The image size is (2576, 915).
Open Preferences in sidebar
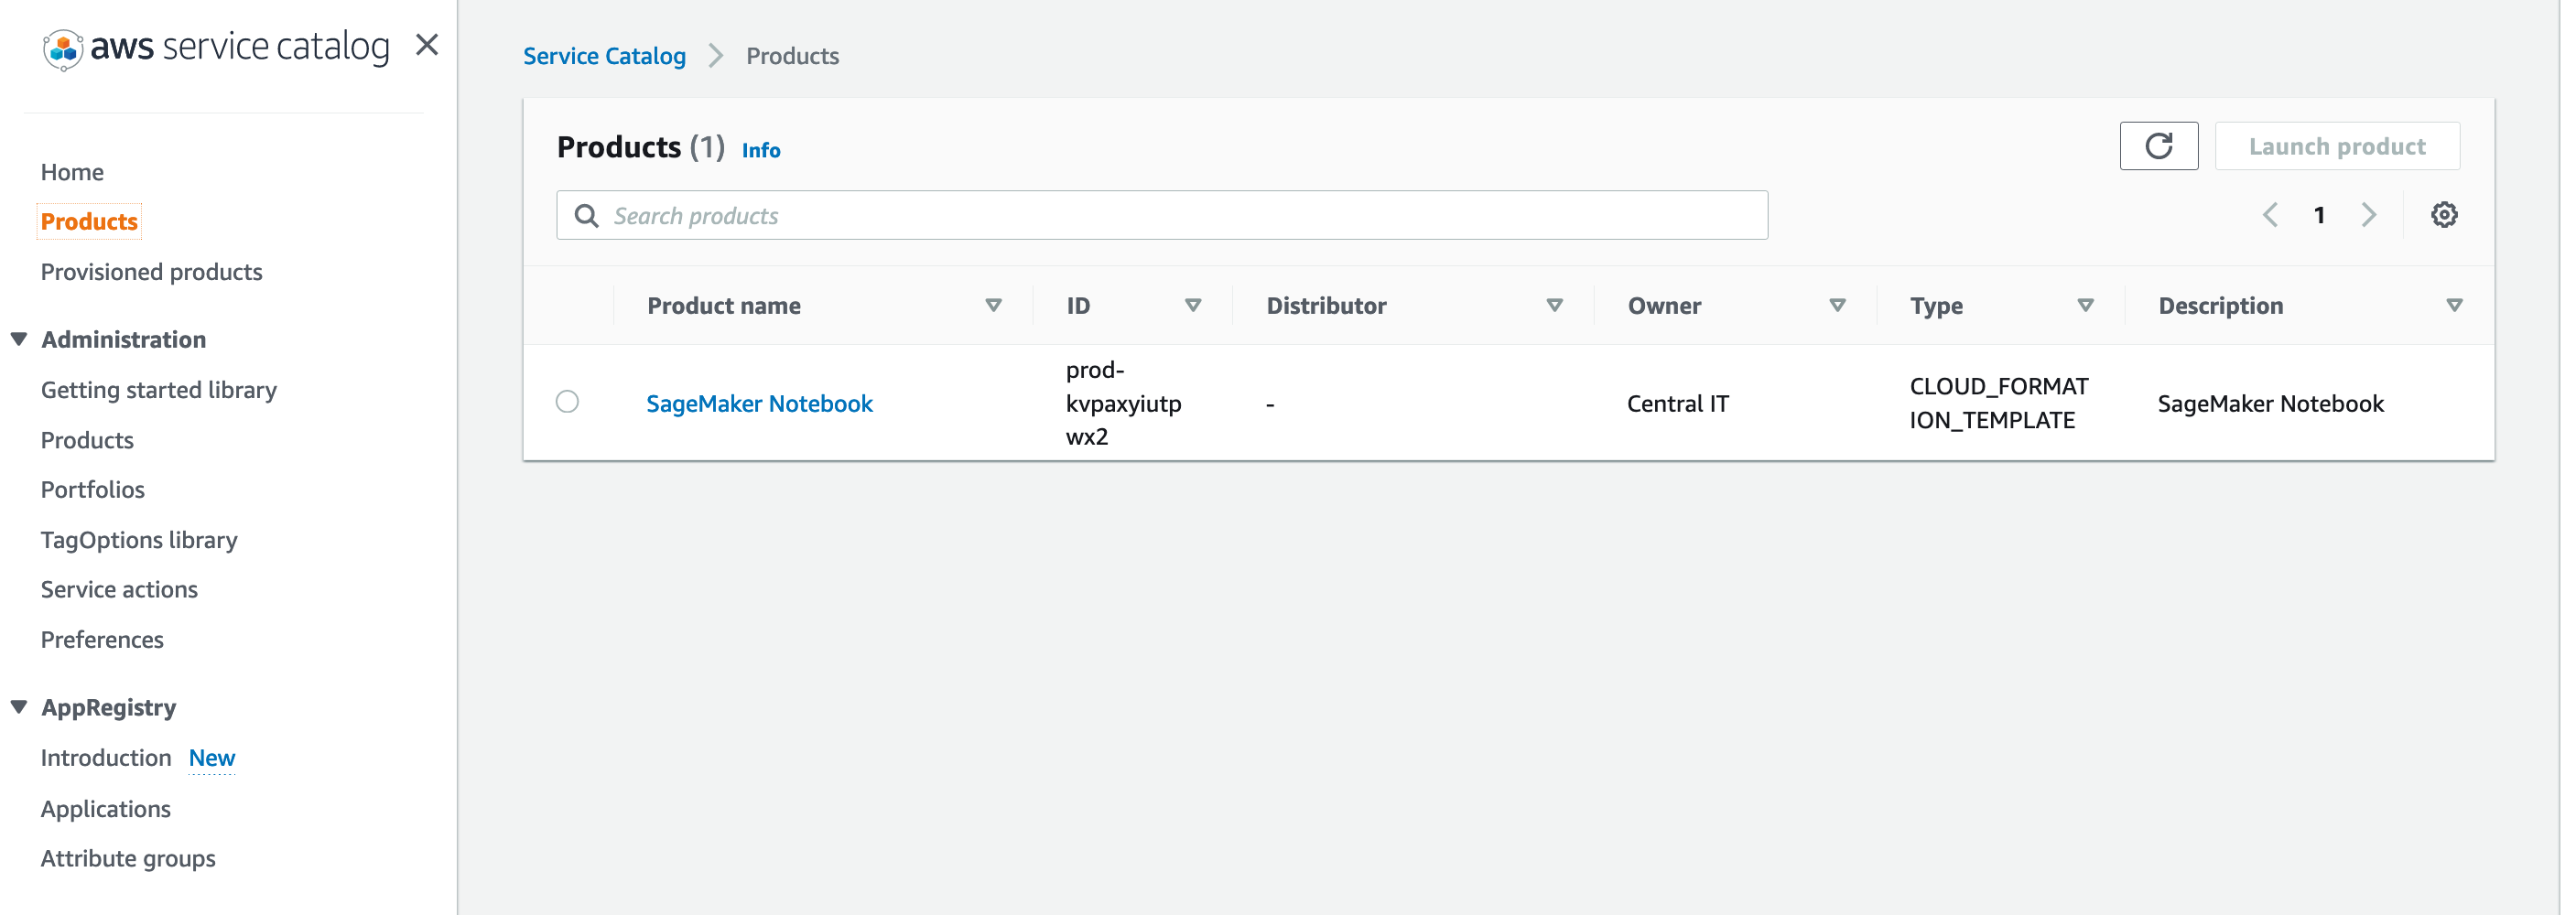[x=102, y=640]
